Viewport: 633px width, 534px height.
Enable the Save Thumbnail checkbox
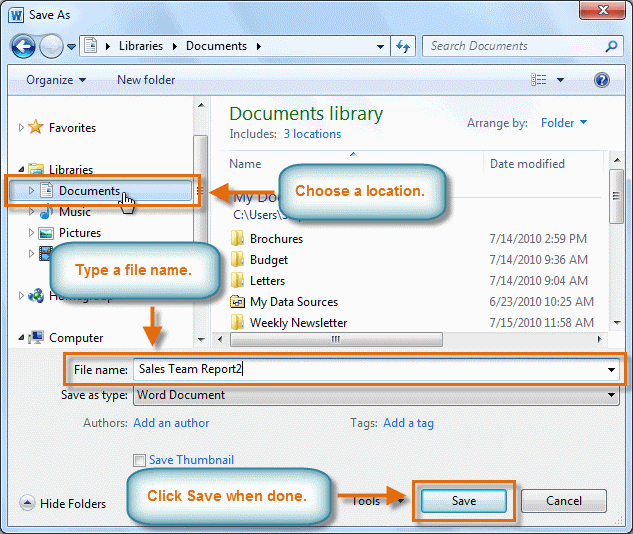coord(139,460)
